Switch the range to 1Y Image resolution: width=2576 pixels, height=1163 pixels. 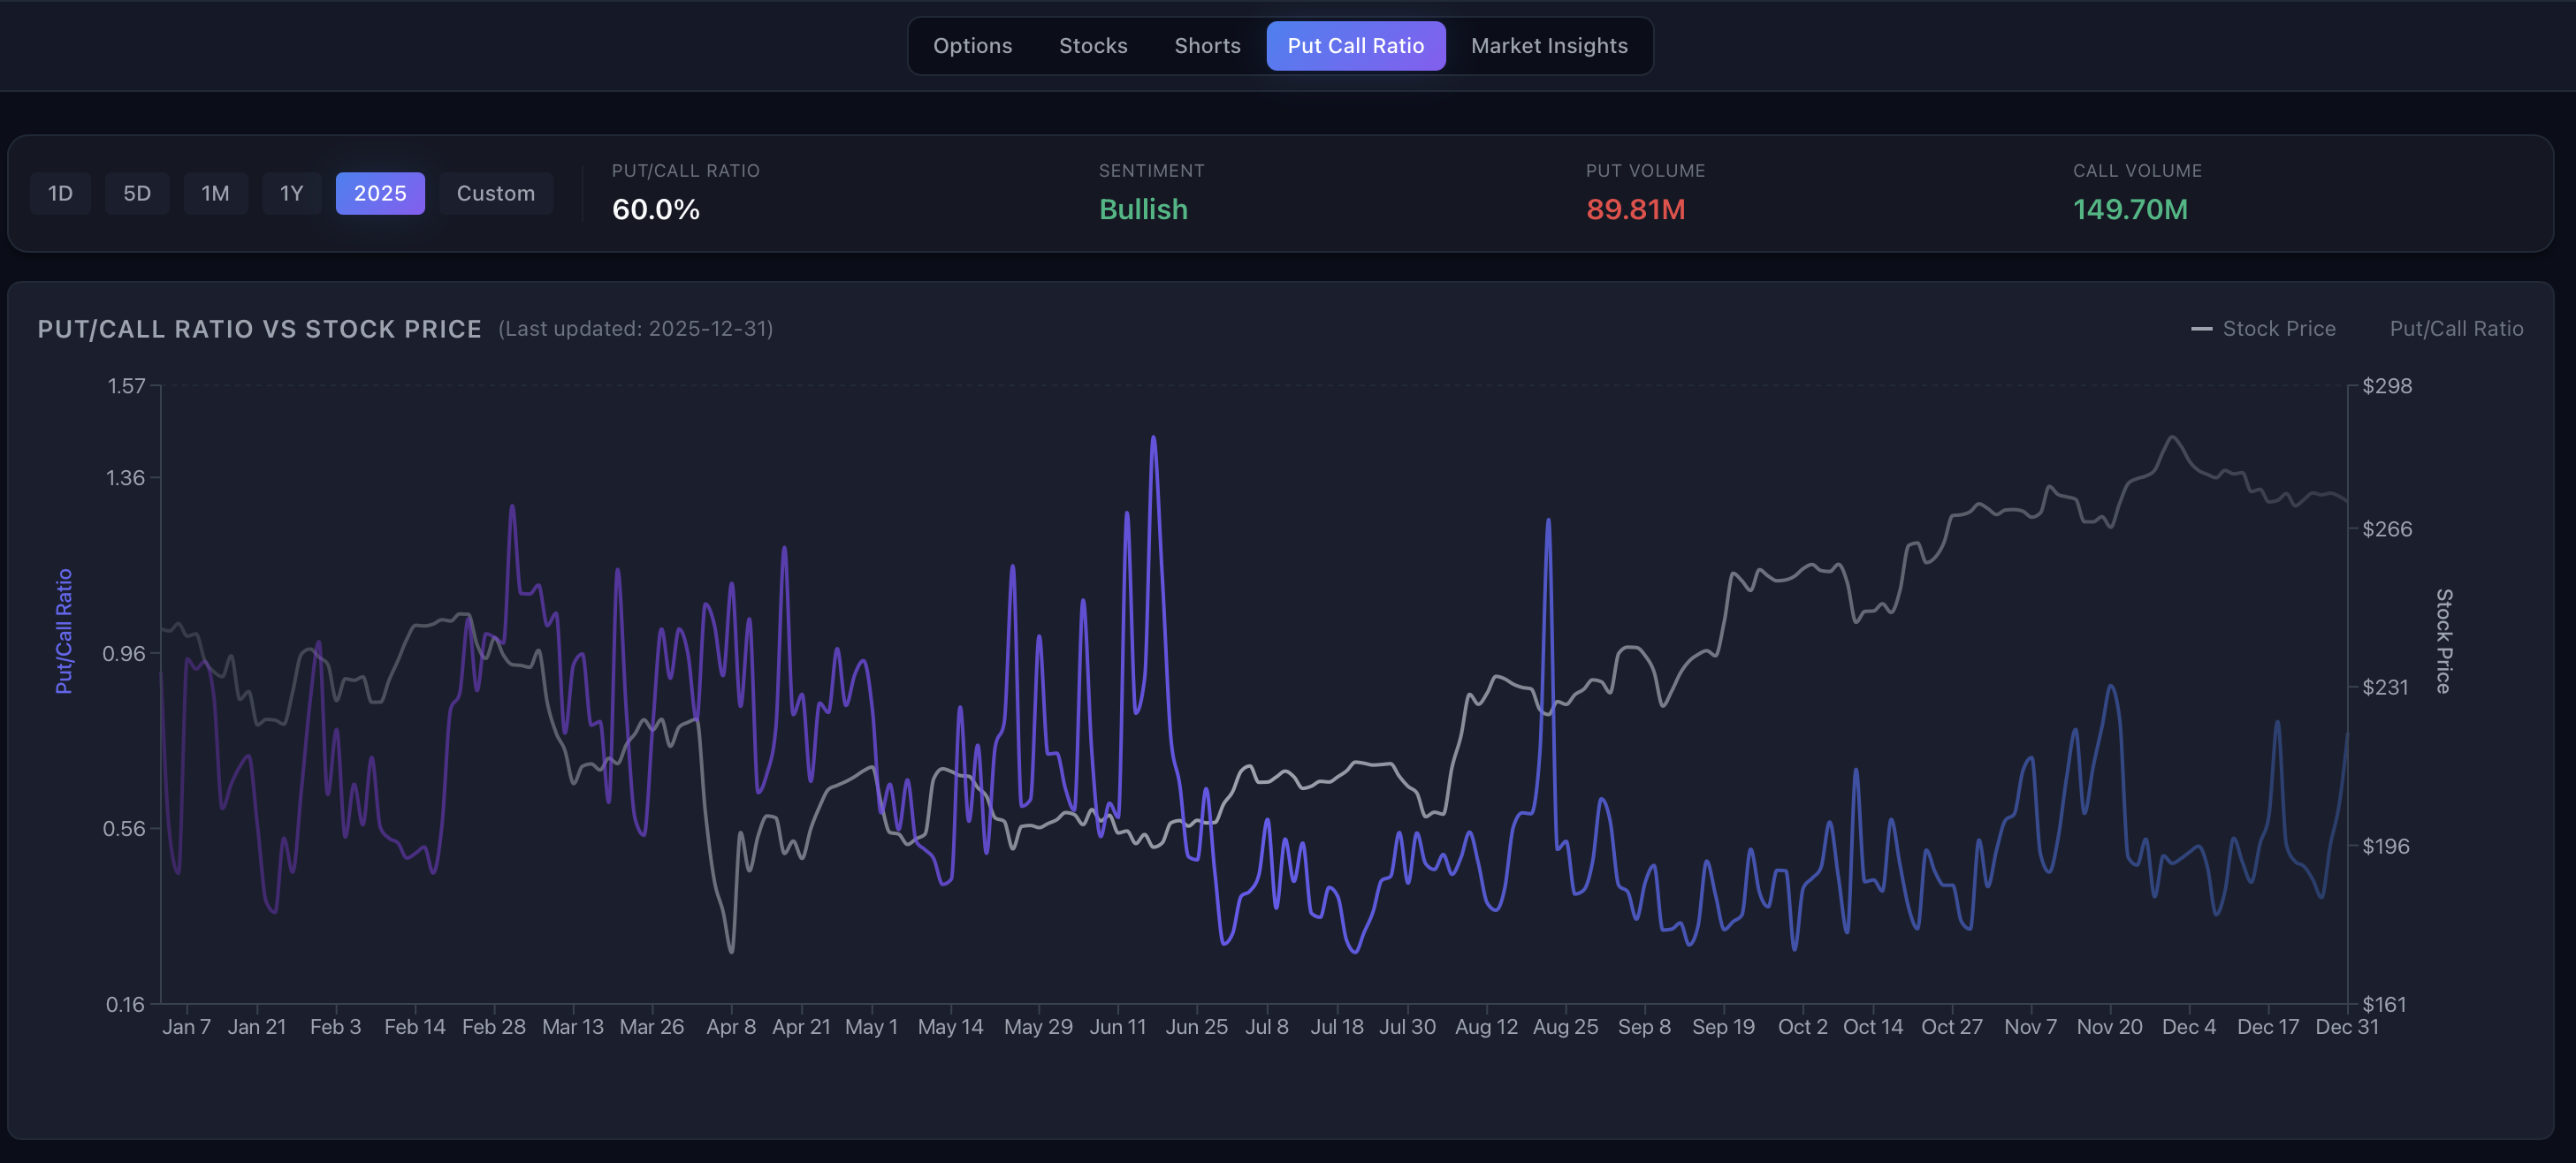[291, 193]
